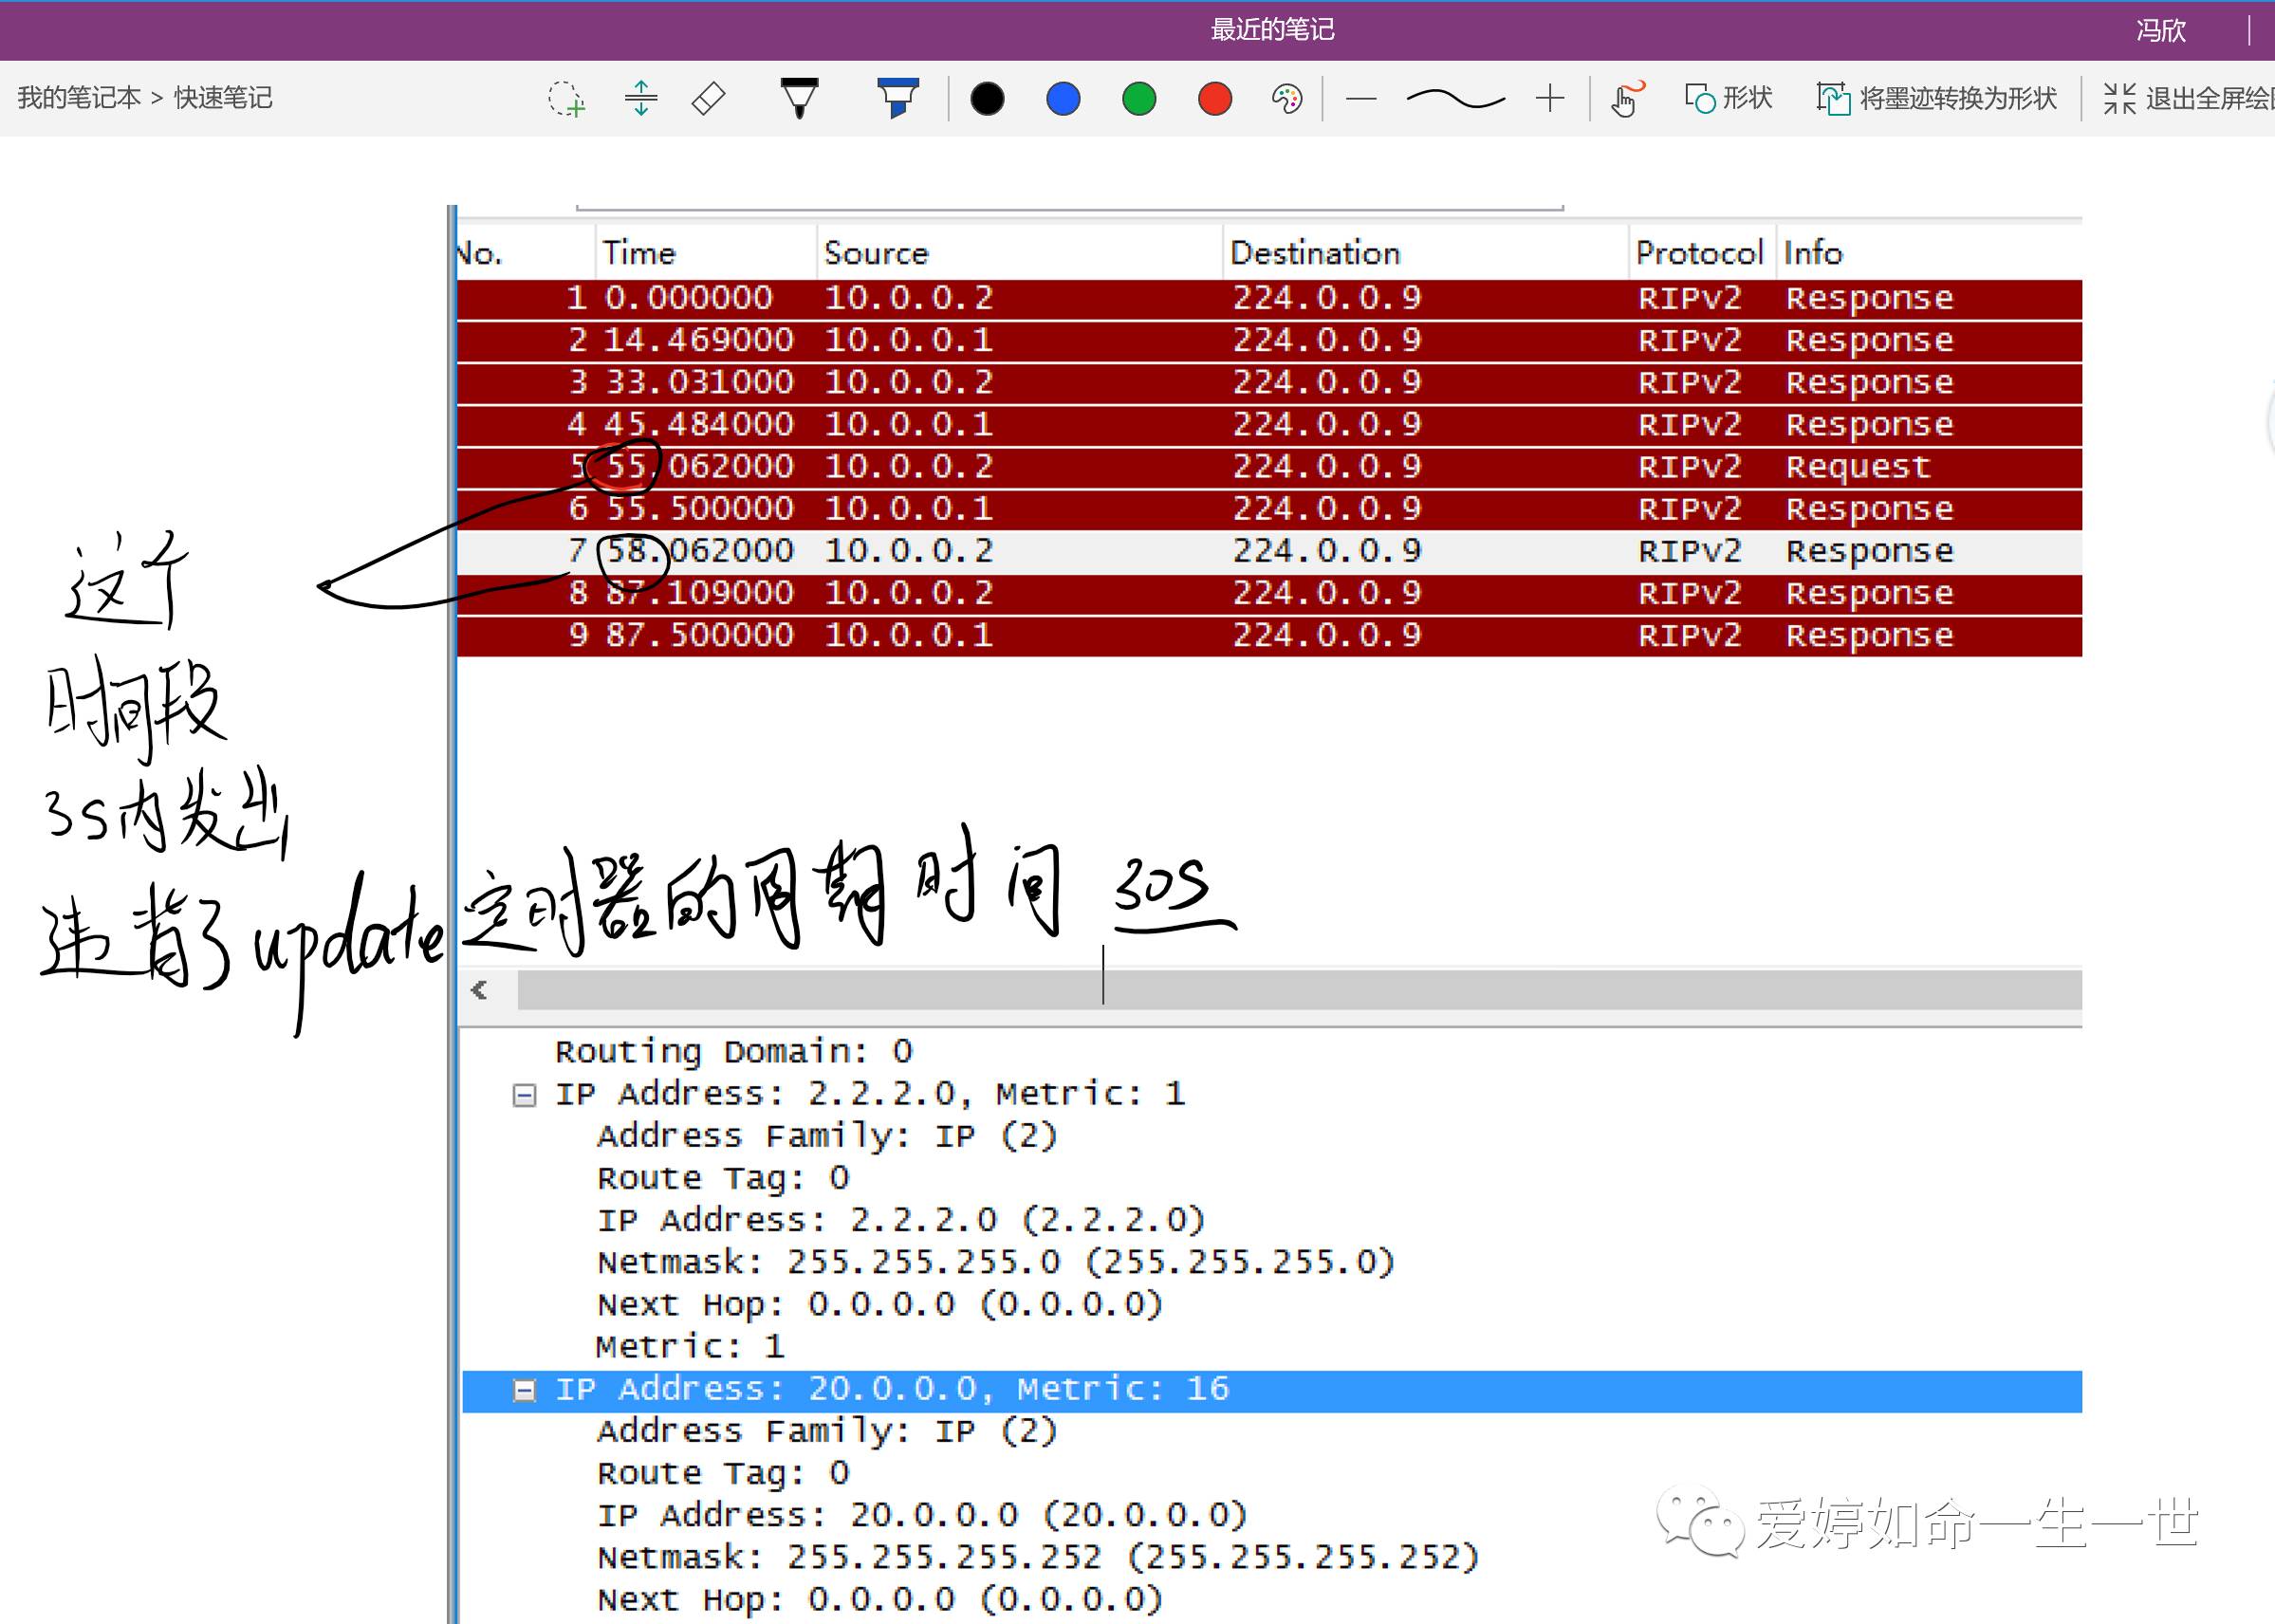Select the eraser tool

pos(709,99)
